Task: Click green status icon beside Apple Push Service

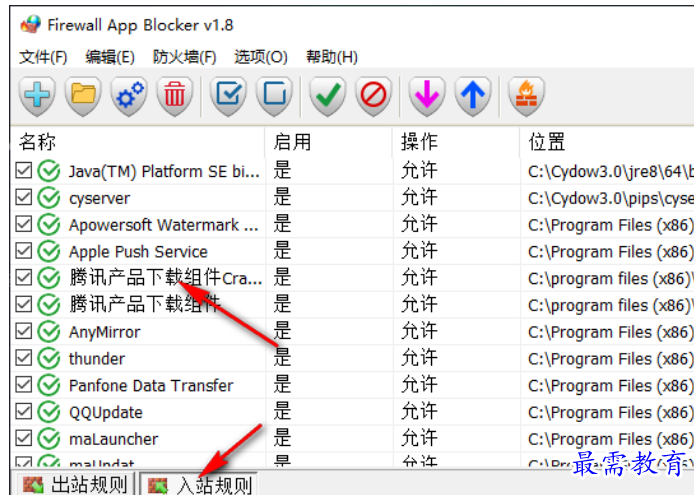Action: (x=49, y=251)
